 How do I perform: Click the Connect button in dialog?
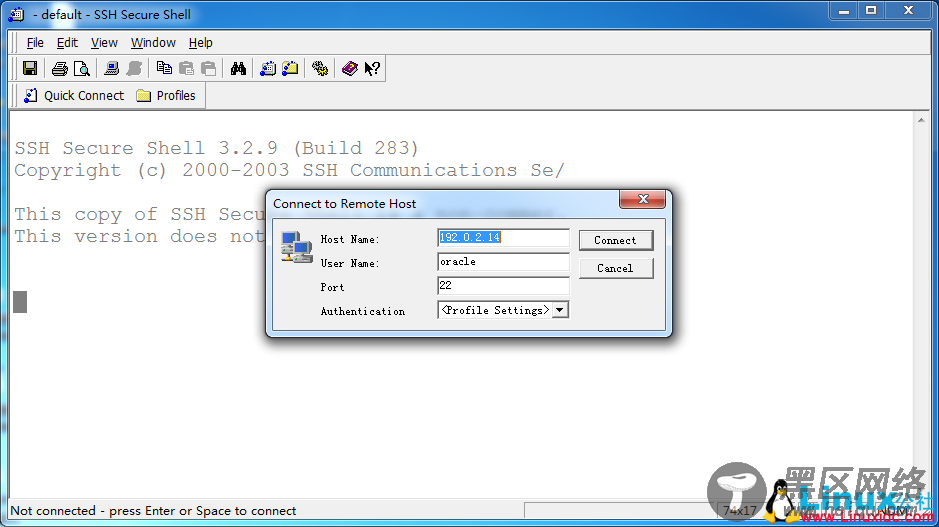pyautogui.click(x=616, y=240)
